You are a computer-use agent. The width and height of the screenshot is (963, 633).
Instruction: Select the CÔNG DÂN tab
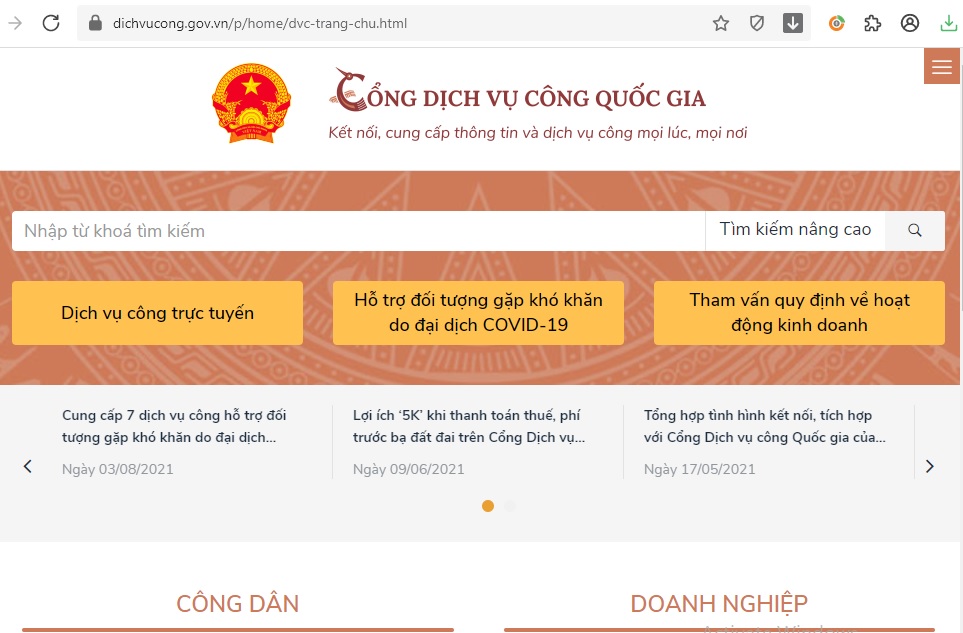[238, 604]
